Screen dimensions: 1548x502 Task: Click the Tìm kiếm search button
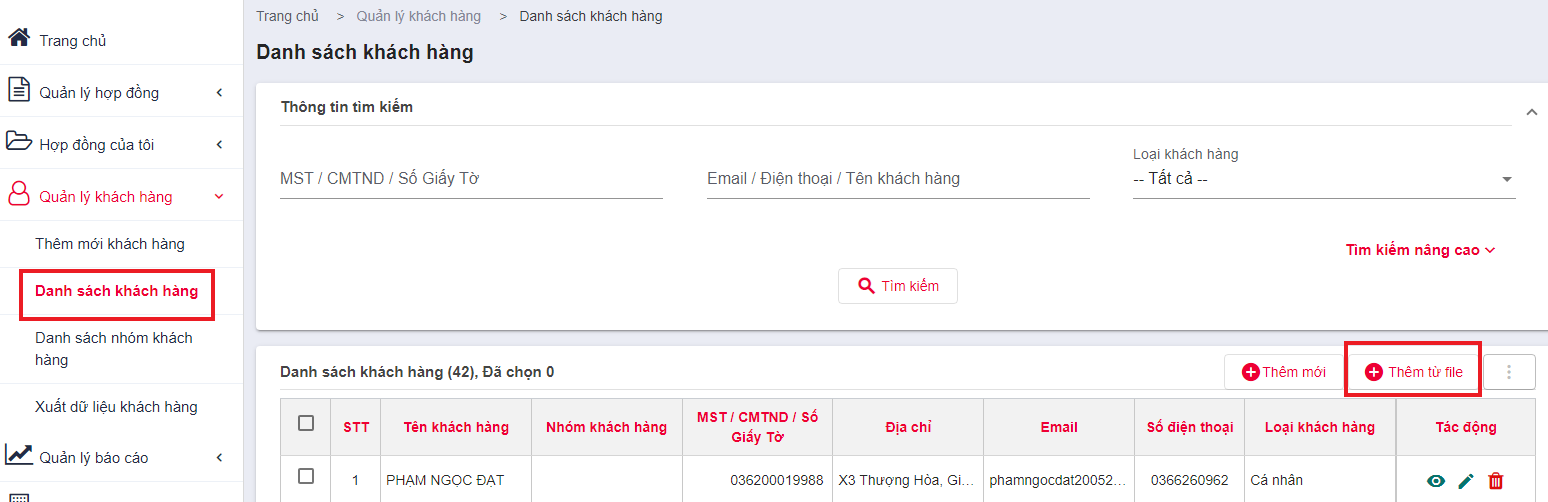click(x=898, y=286)
